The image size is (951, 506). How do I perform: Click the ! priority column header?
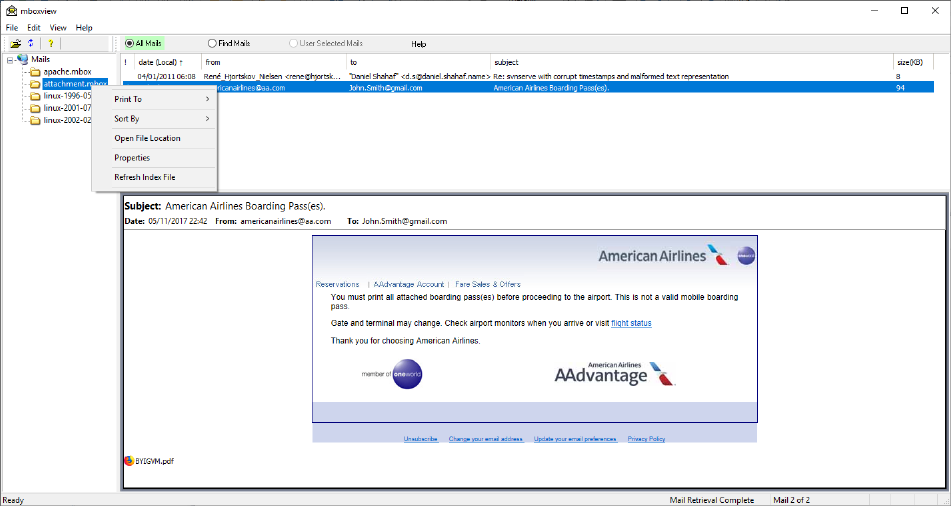click(127, 62)
